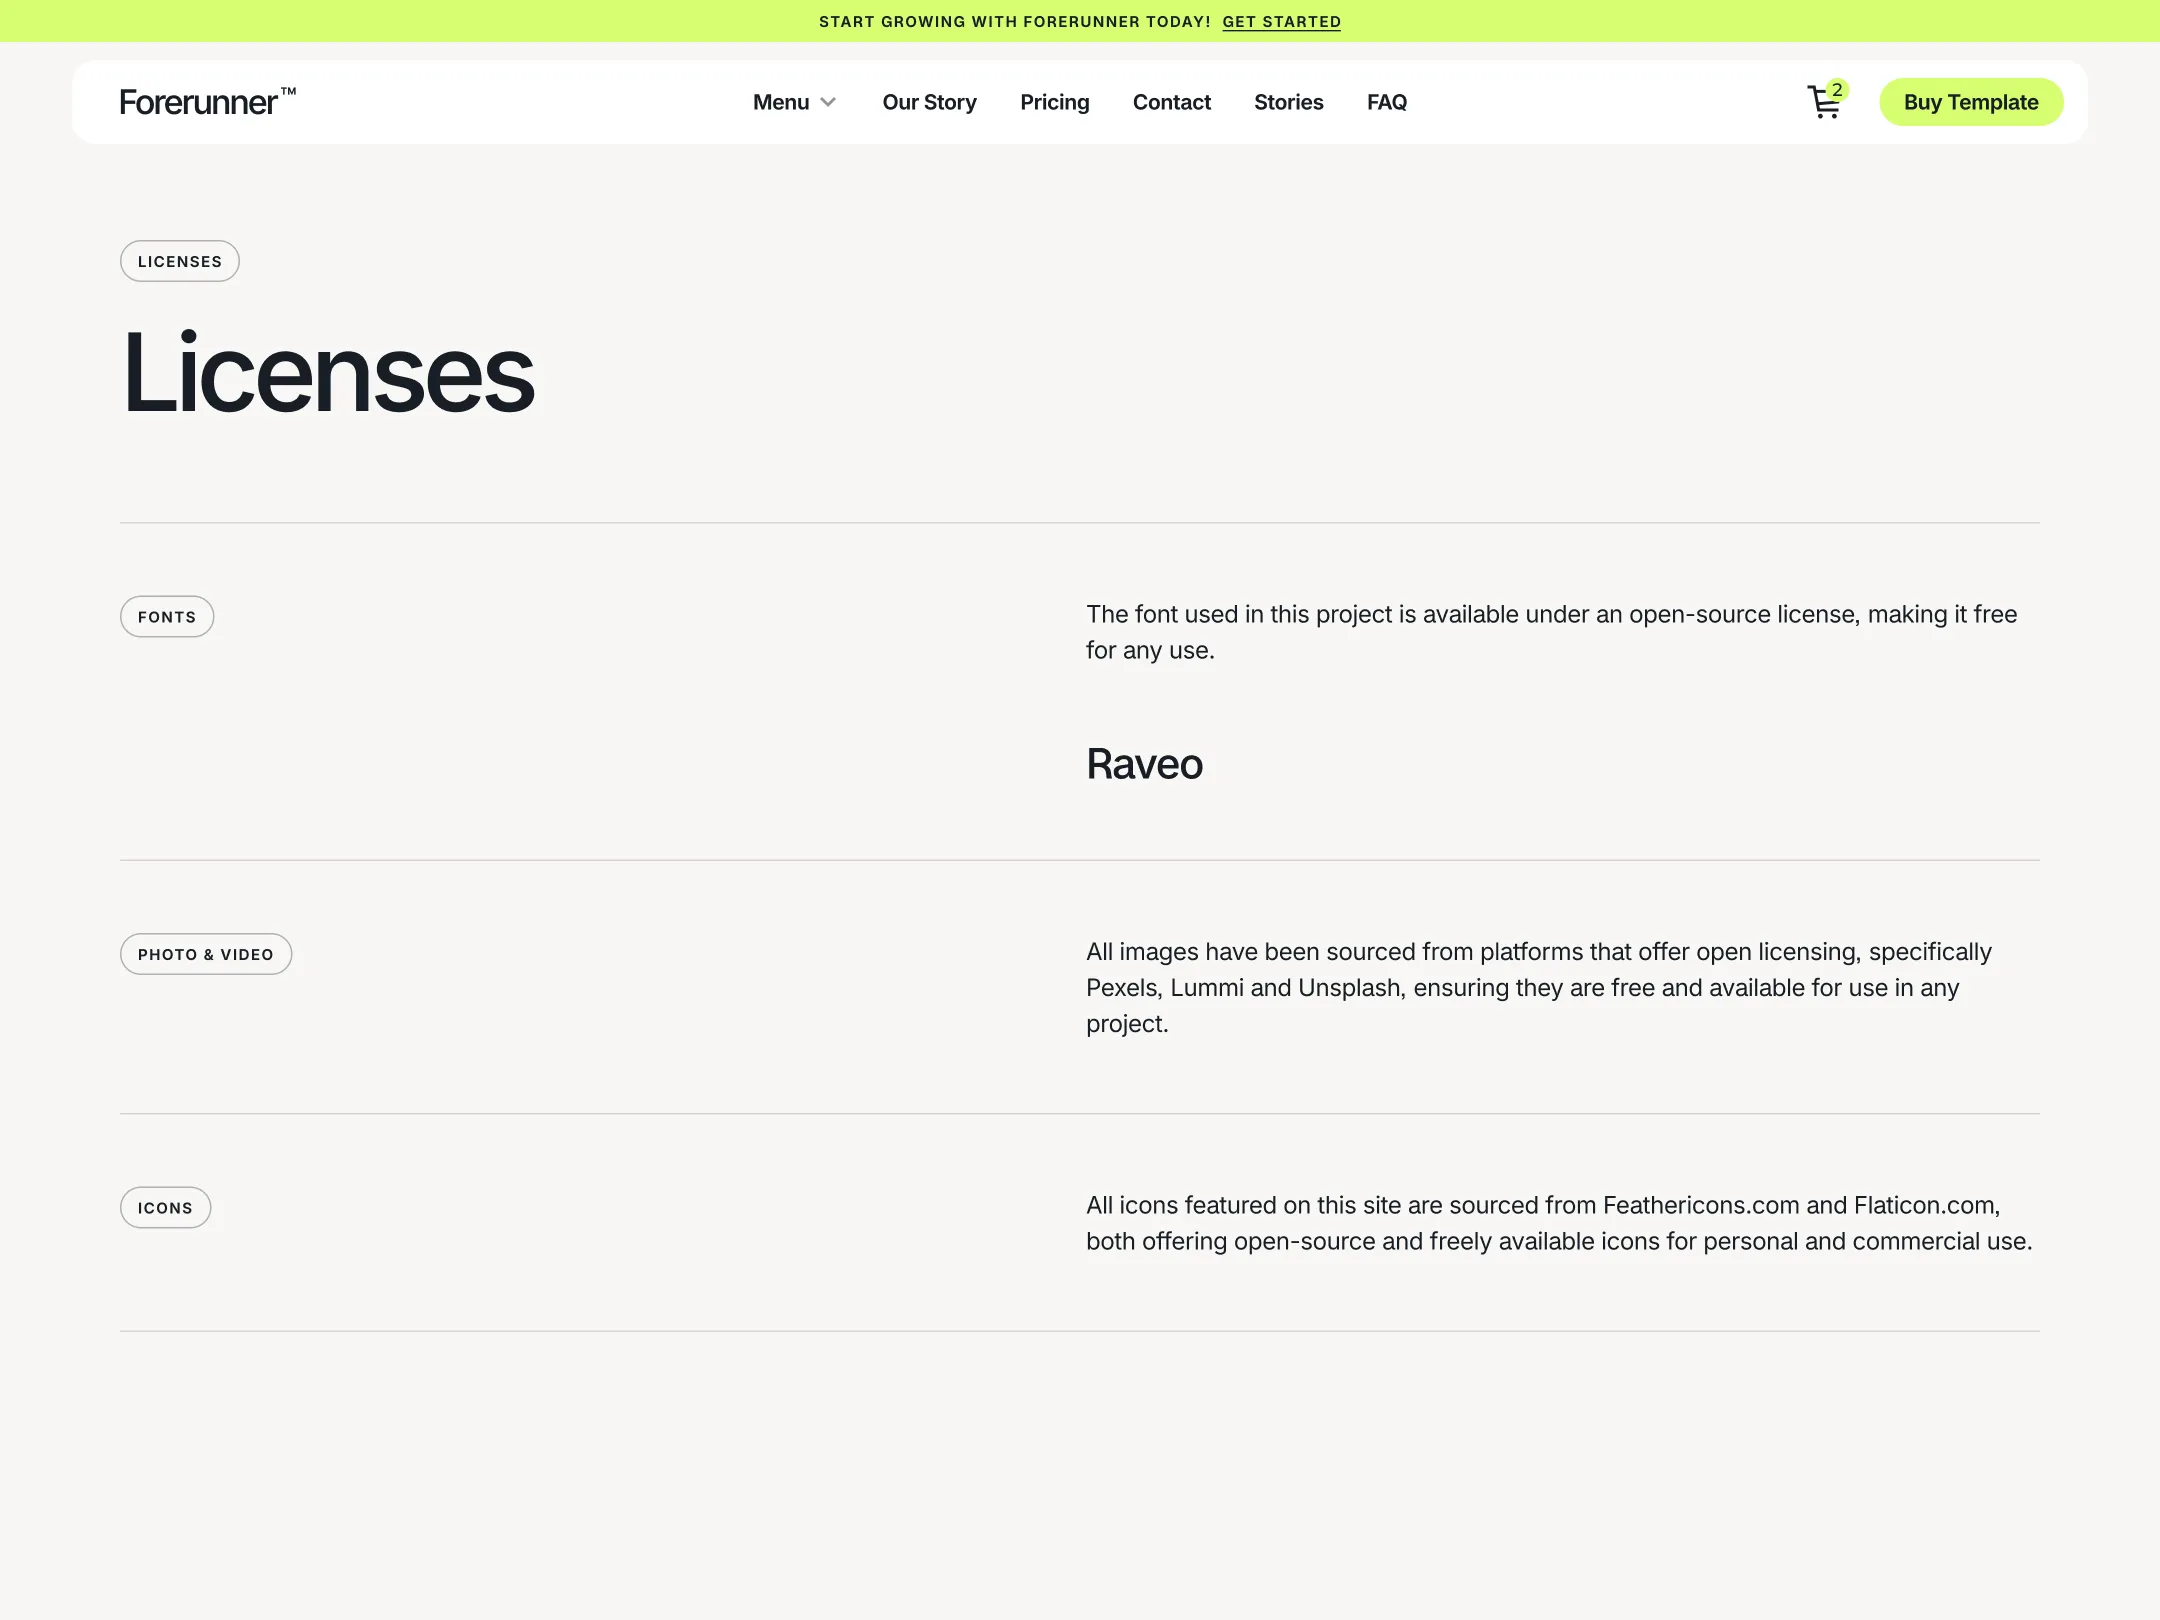
Task: Click the Fonts pill tag
Action: click(167, 617)
